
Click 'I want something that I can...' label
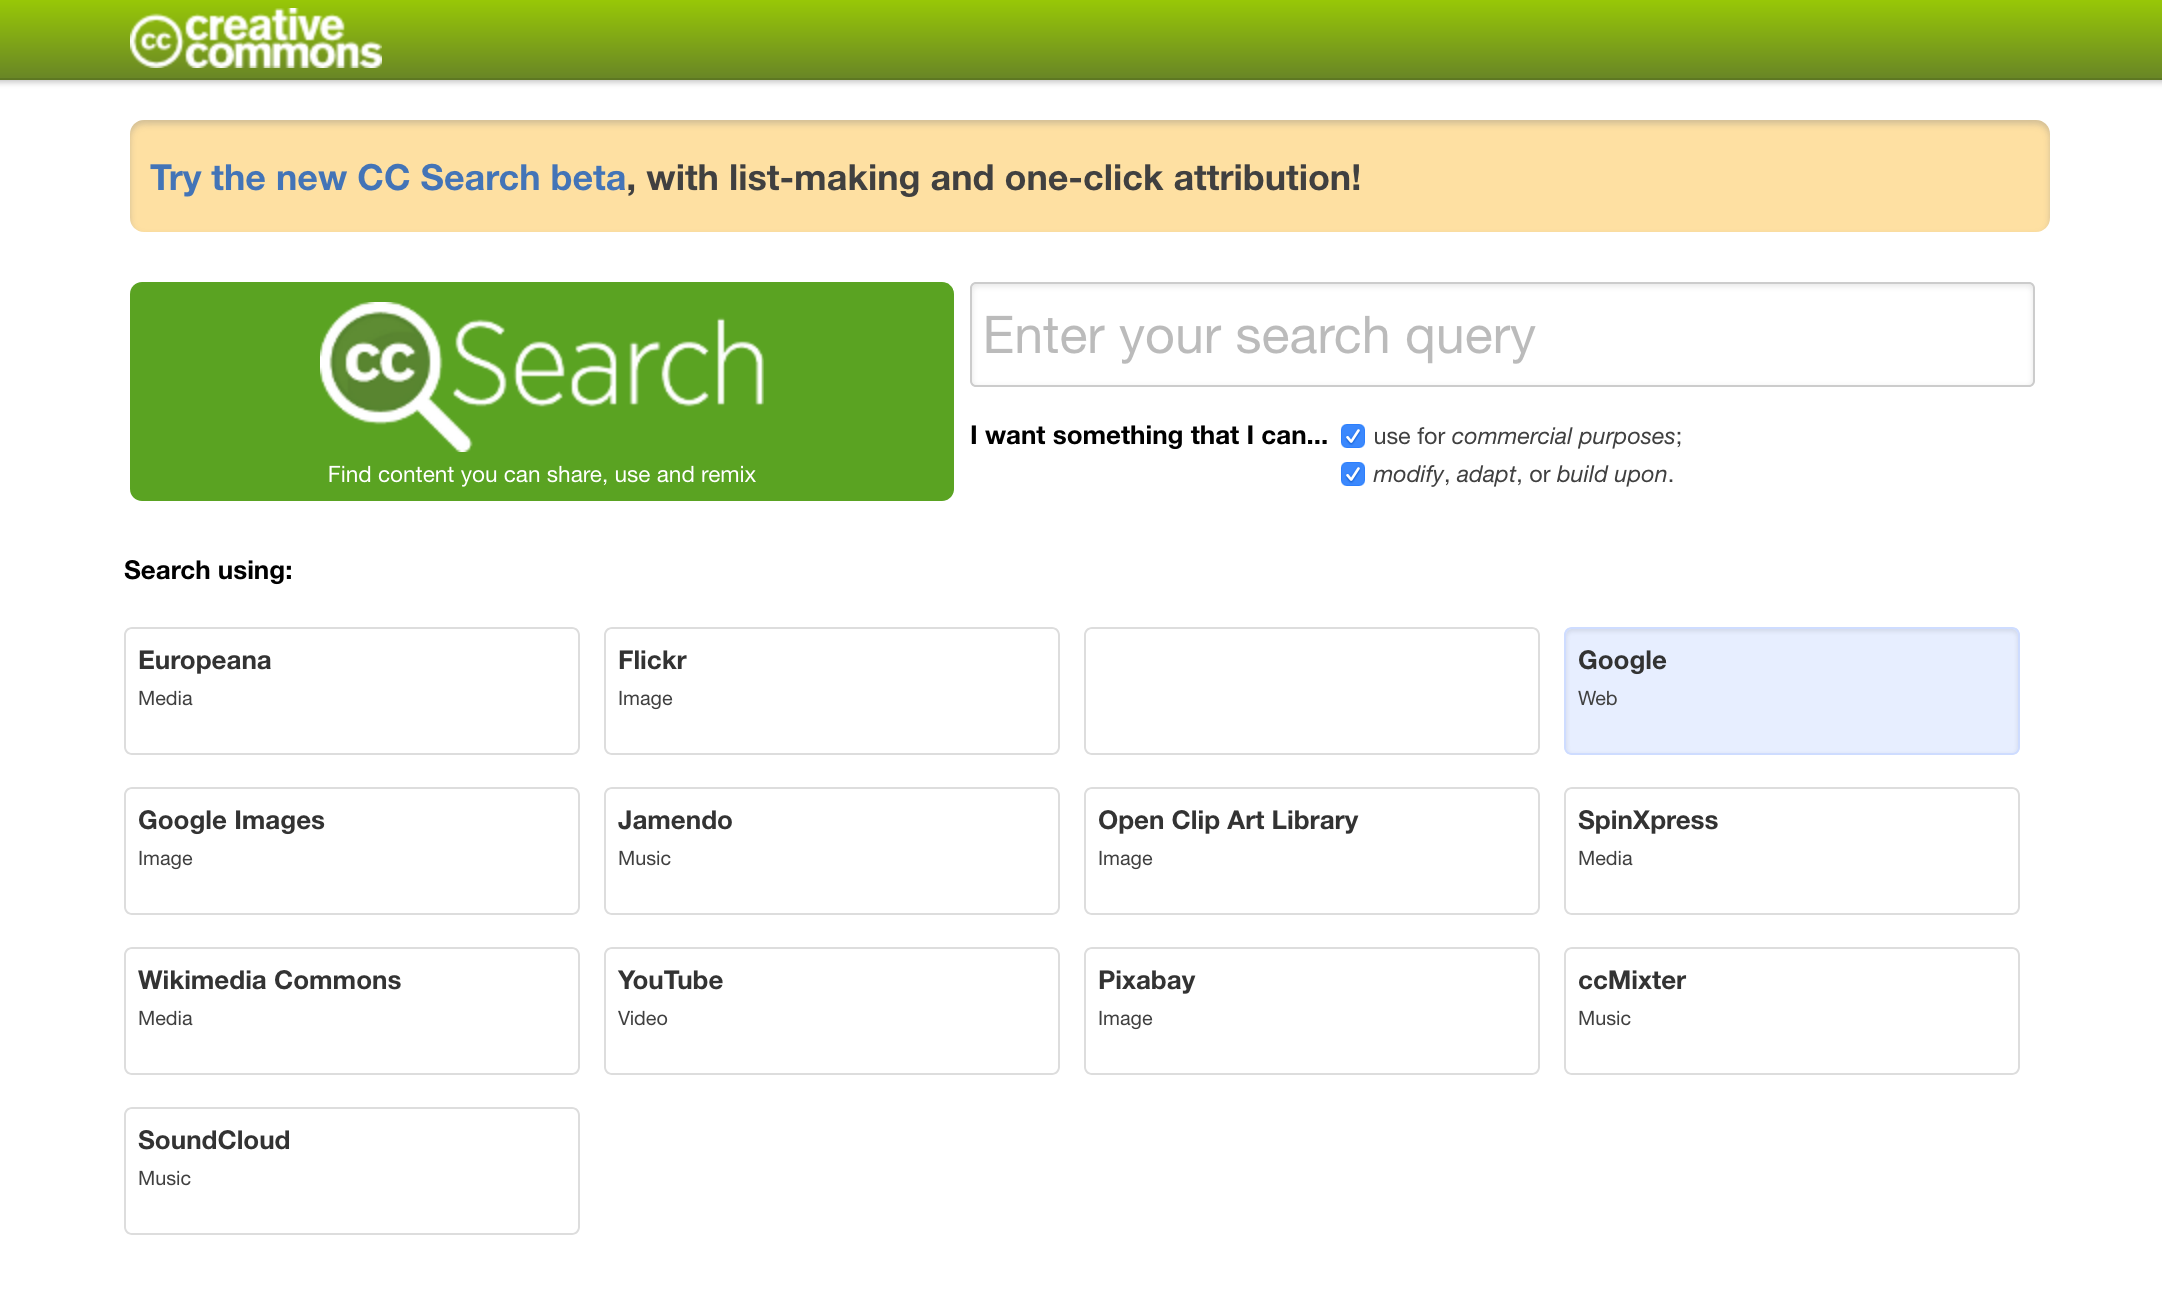(1149, 435)
